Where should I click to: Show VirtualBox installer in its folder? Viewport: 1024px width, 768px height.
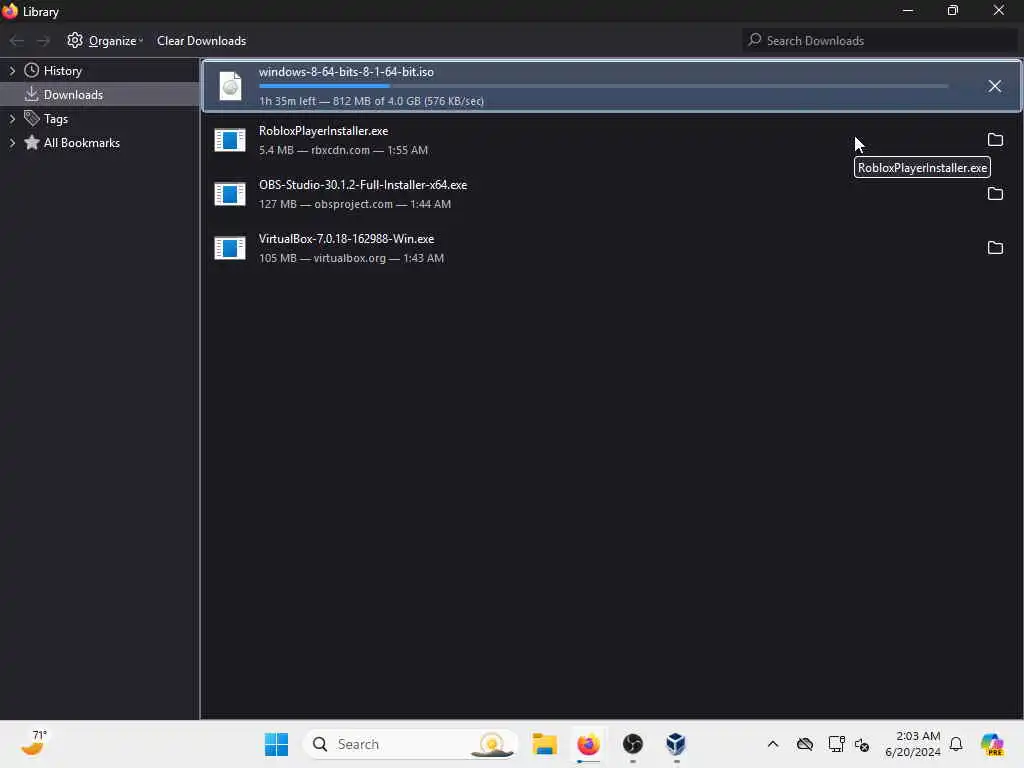[995, 248]
